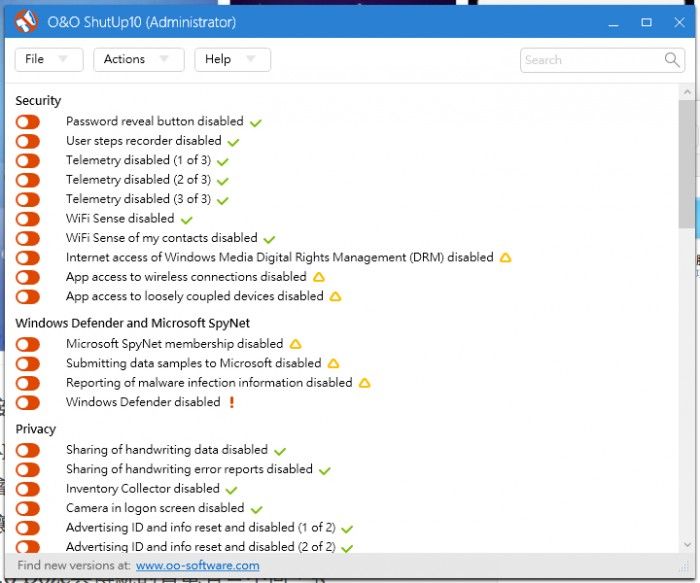This screenshot has width=700, height=583.
Task: Toggle Sharing of handwriting data disabled switch
Action: pos(28,450)
